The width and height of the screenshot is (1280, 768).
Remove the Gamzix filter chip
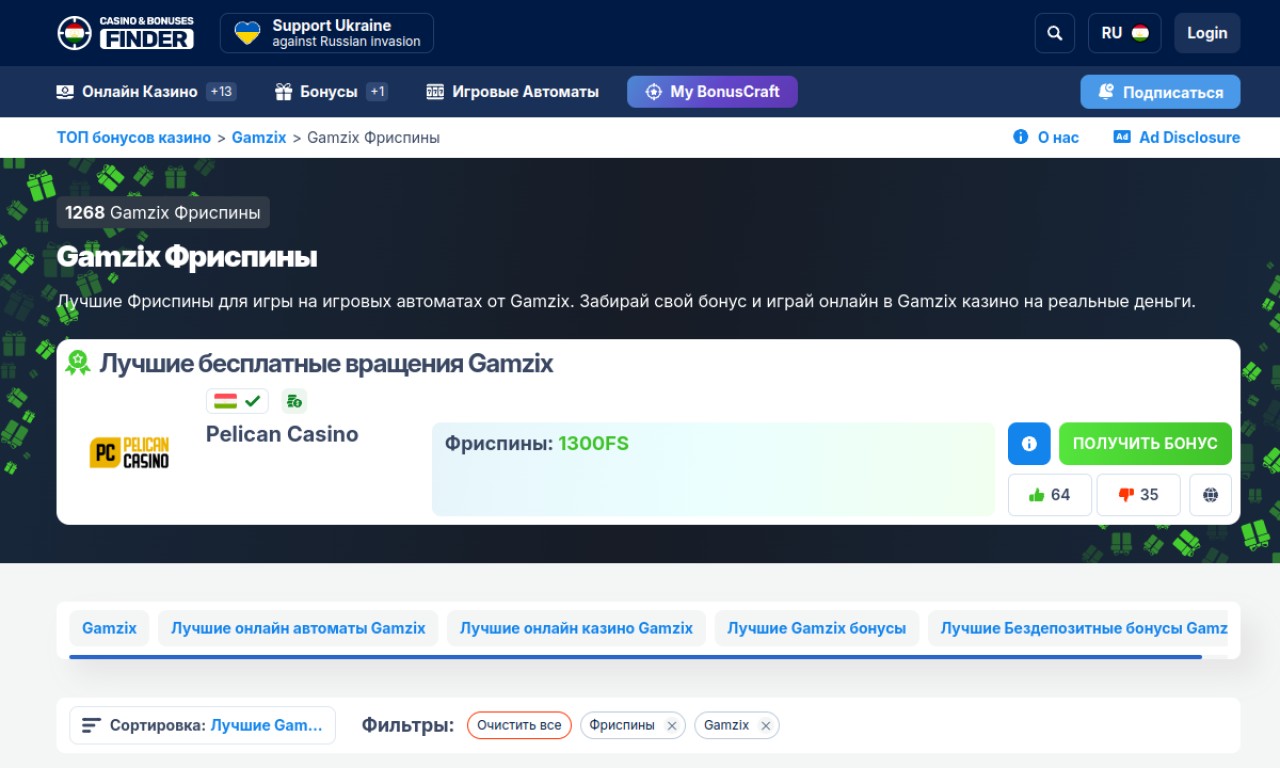(765, 726)
